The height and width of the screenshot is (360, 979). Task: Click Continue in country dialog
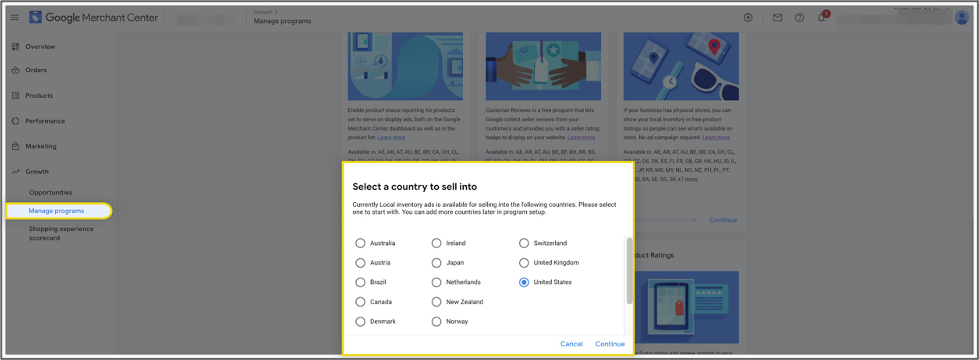[610, 344]
